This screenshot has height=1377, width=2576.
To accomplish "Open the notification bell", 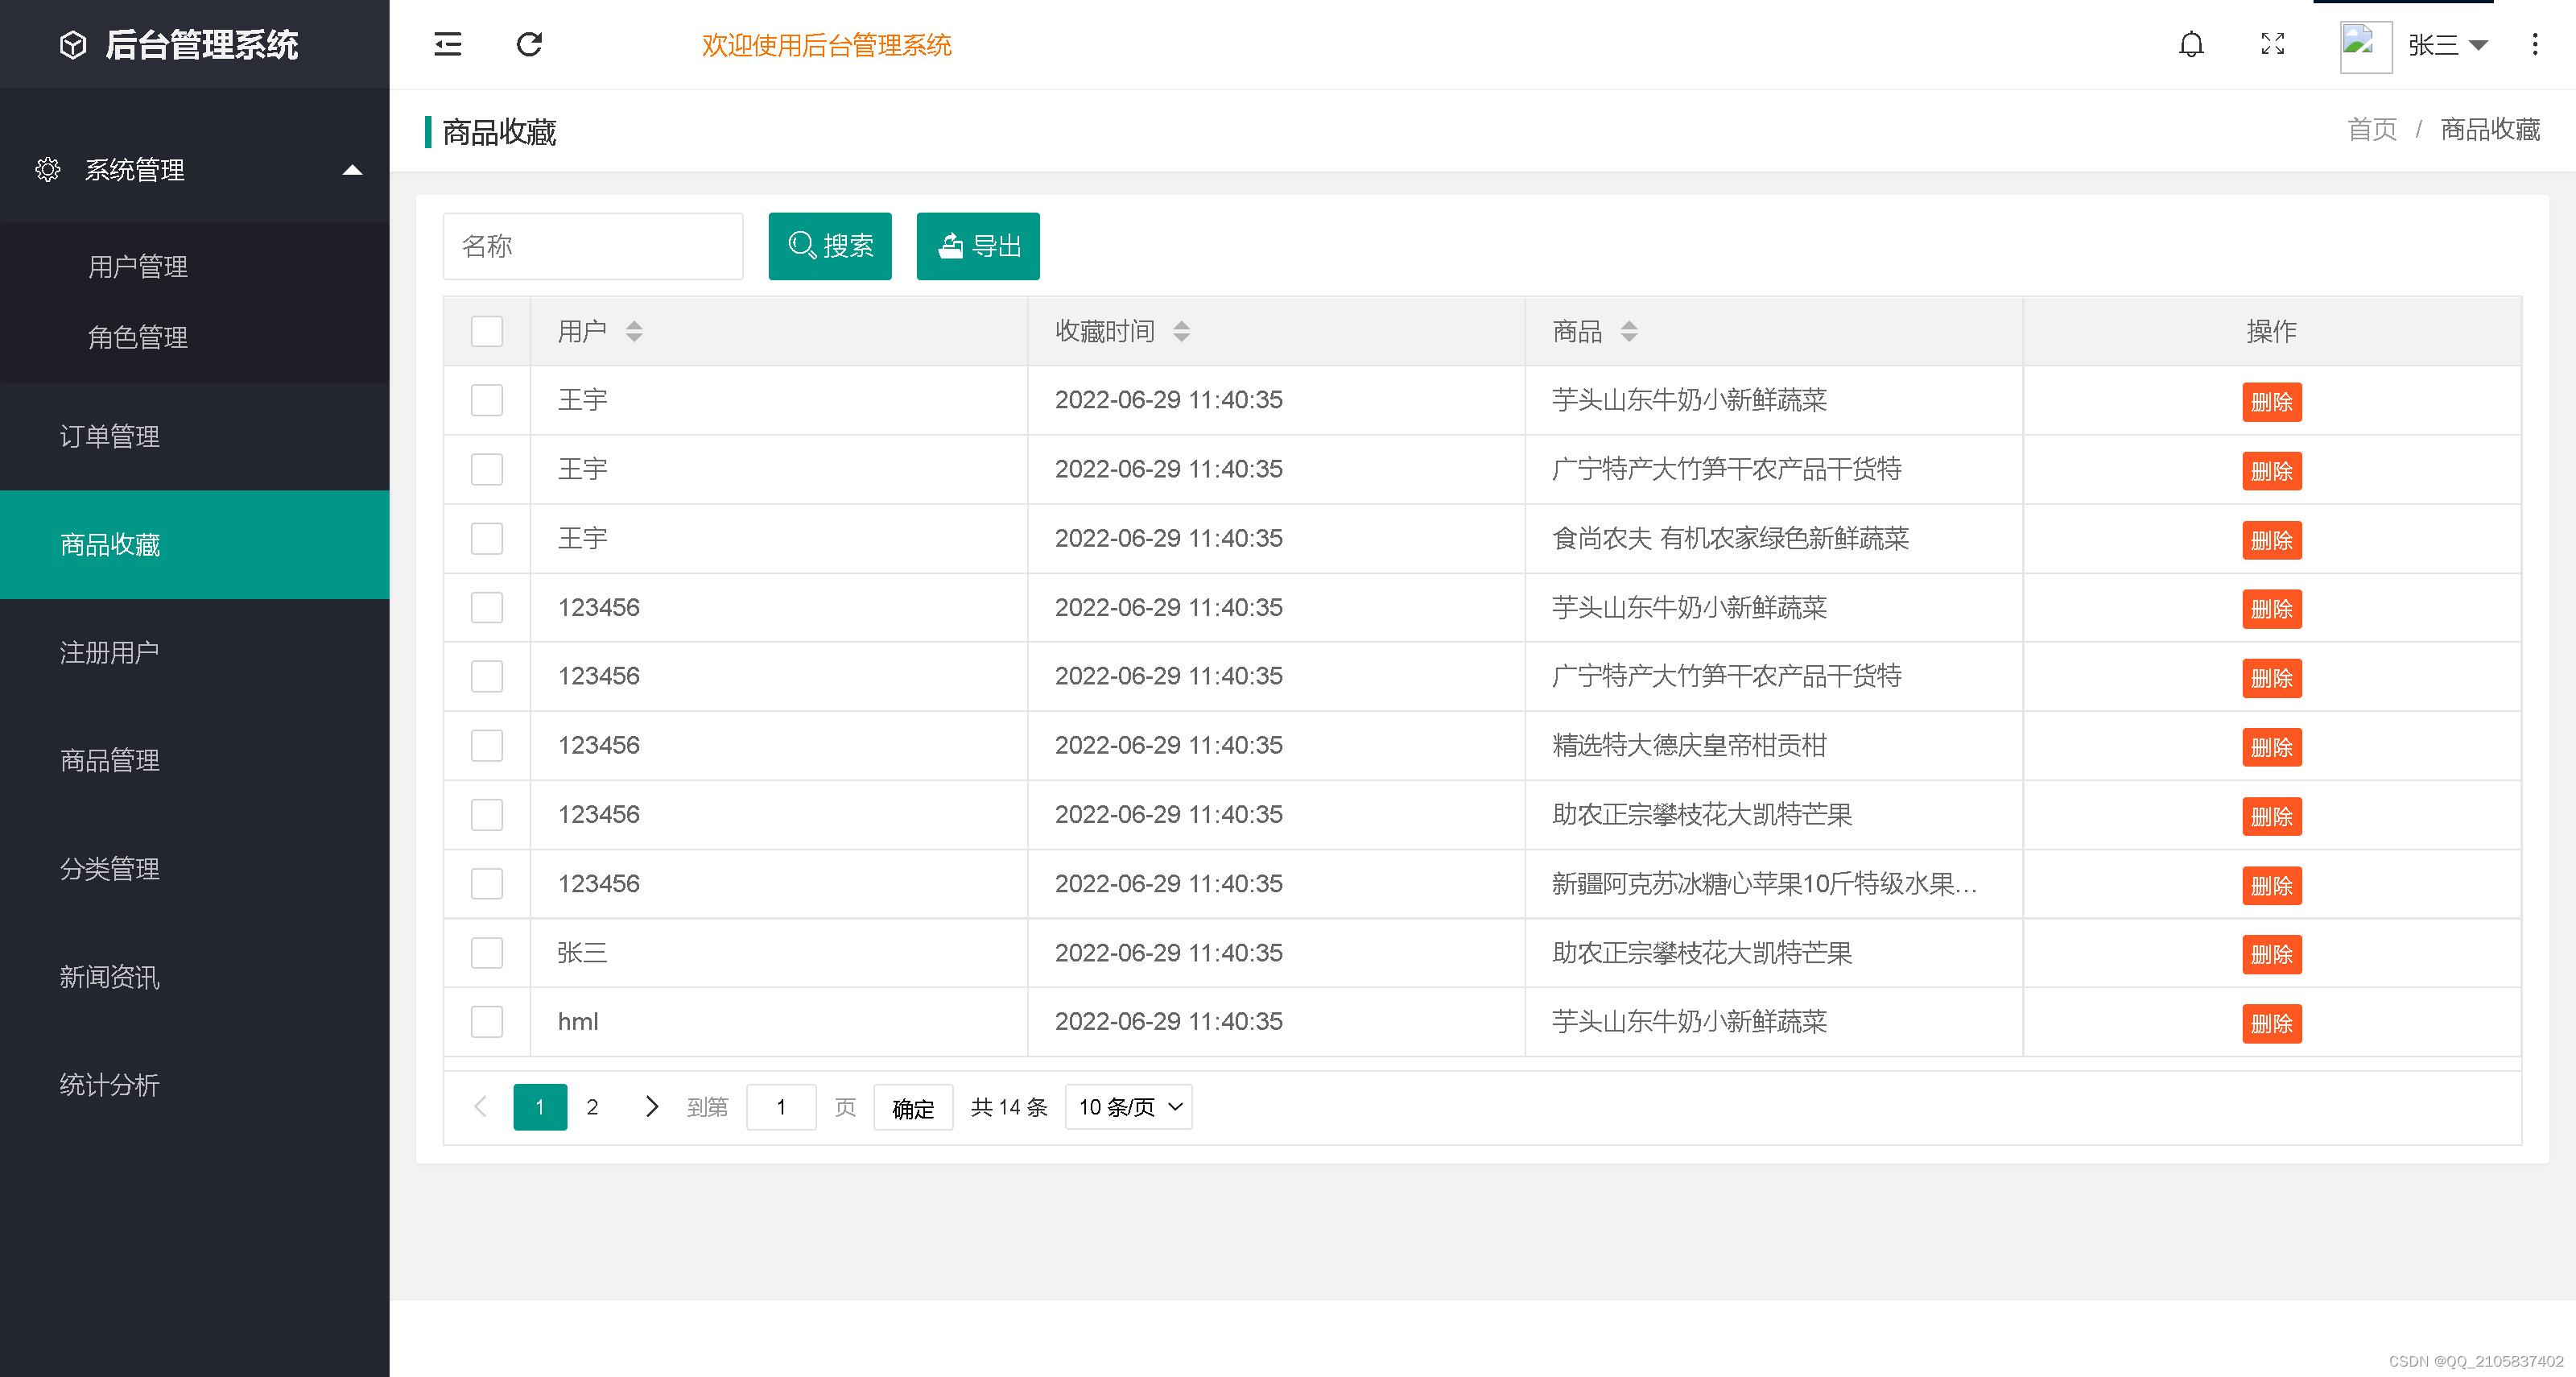I will coord(2191,44).
